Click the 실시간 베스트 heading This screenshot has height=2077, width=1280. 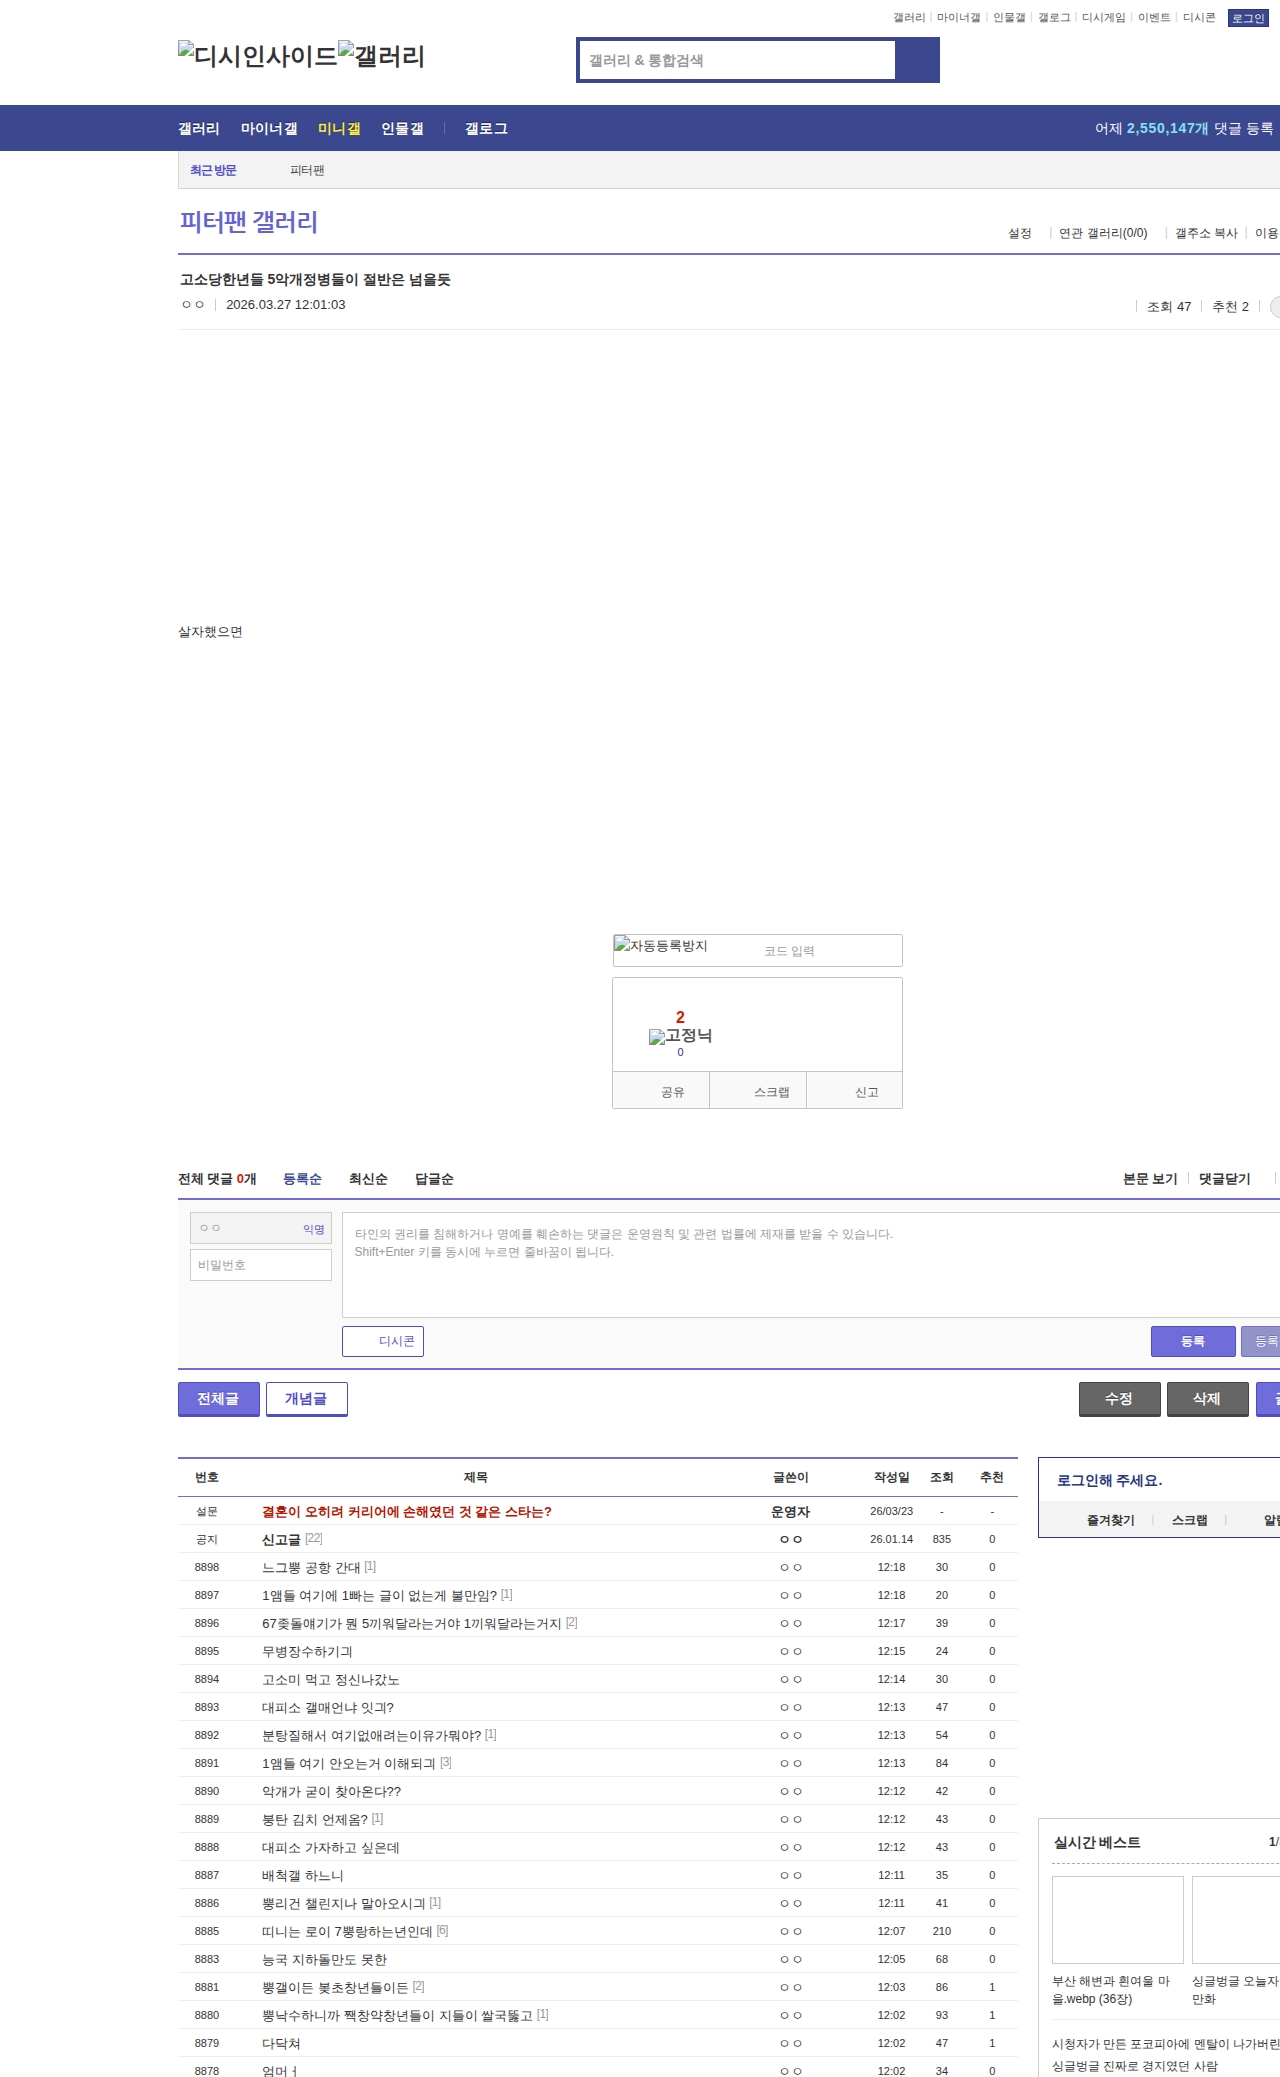pos(1097,1842)
